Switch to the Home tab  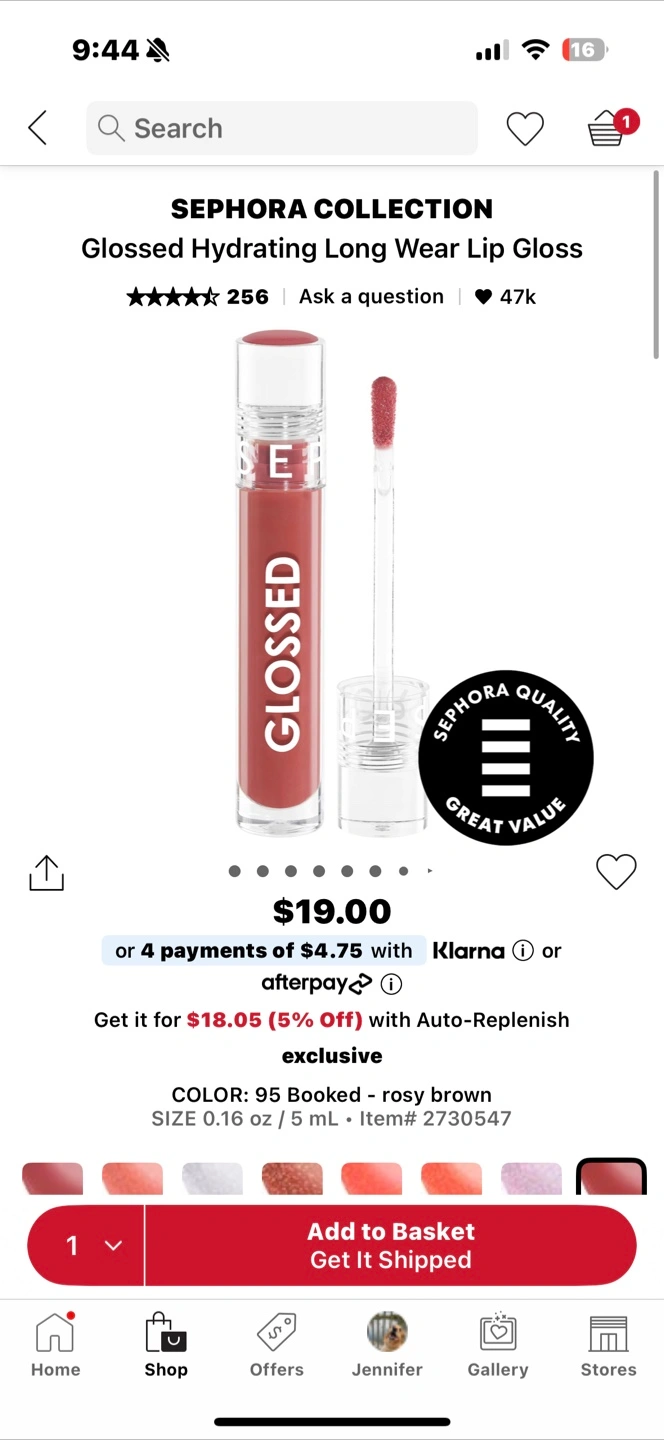coord(55,1345)
